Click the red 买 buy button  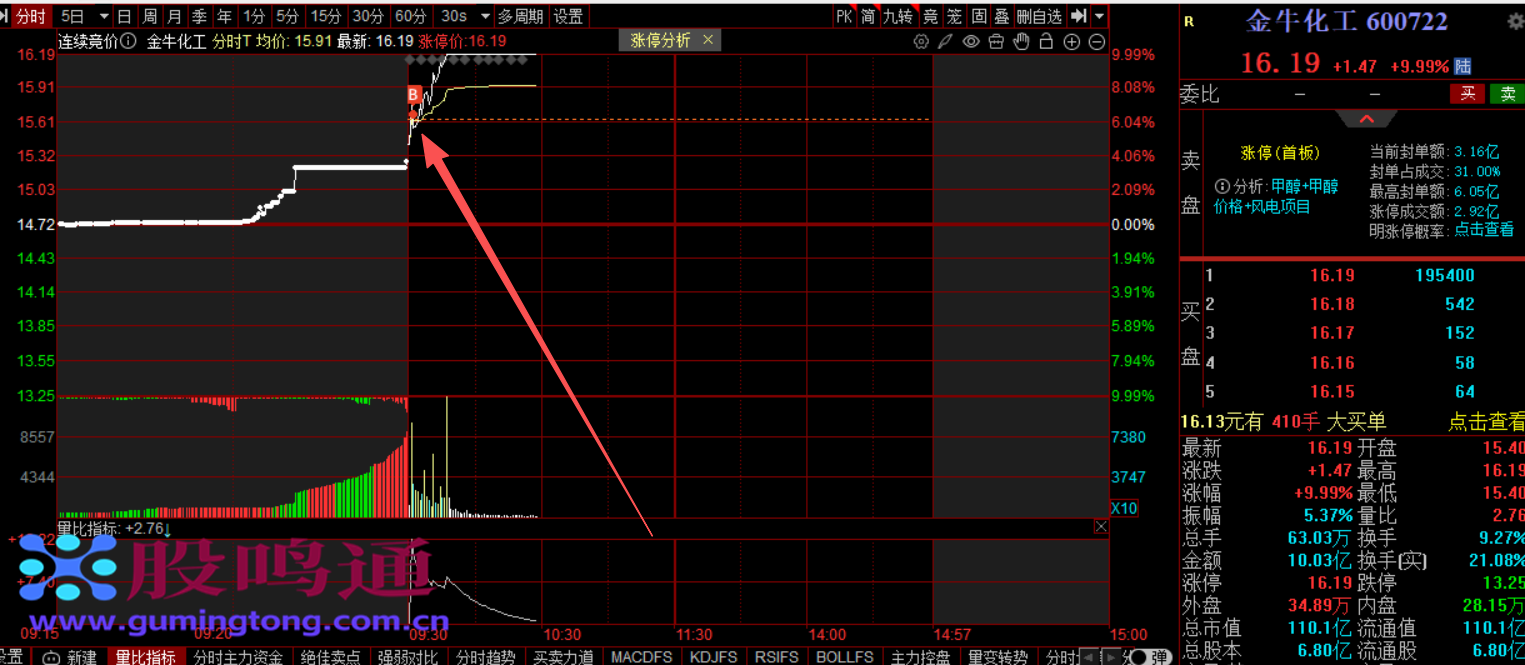pos(1468,93)
